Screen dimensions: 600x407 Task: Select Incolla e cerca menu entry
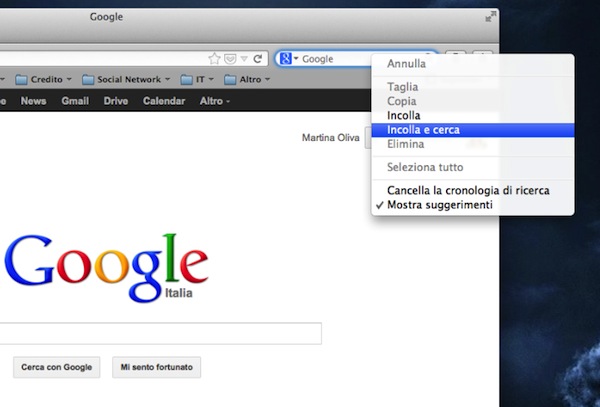click(473, 130)
